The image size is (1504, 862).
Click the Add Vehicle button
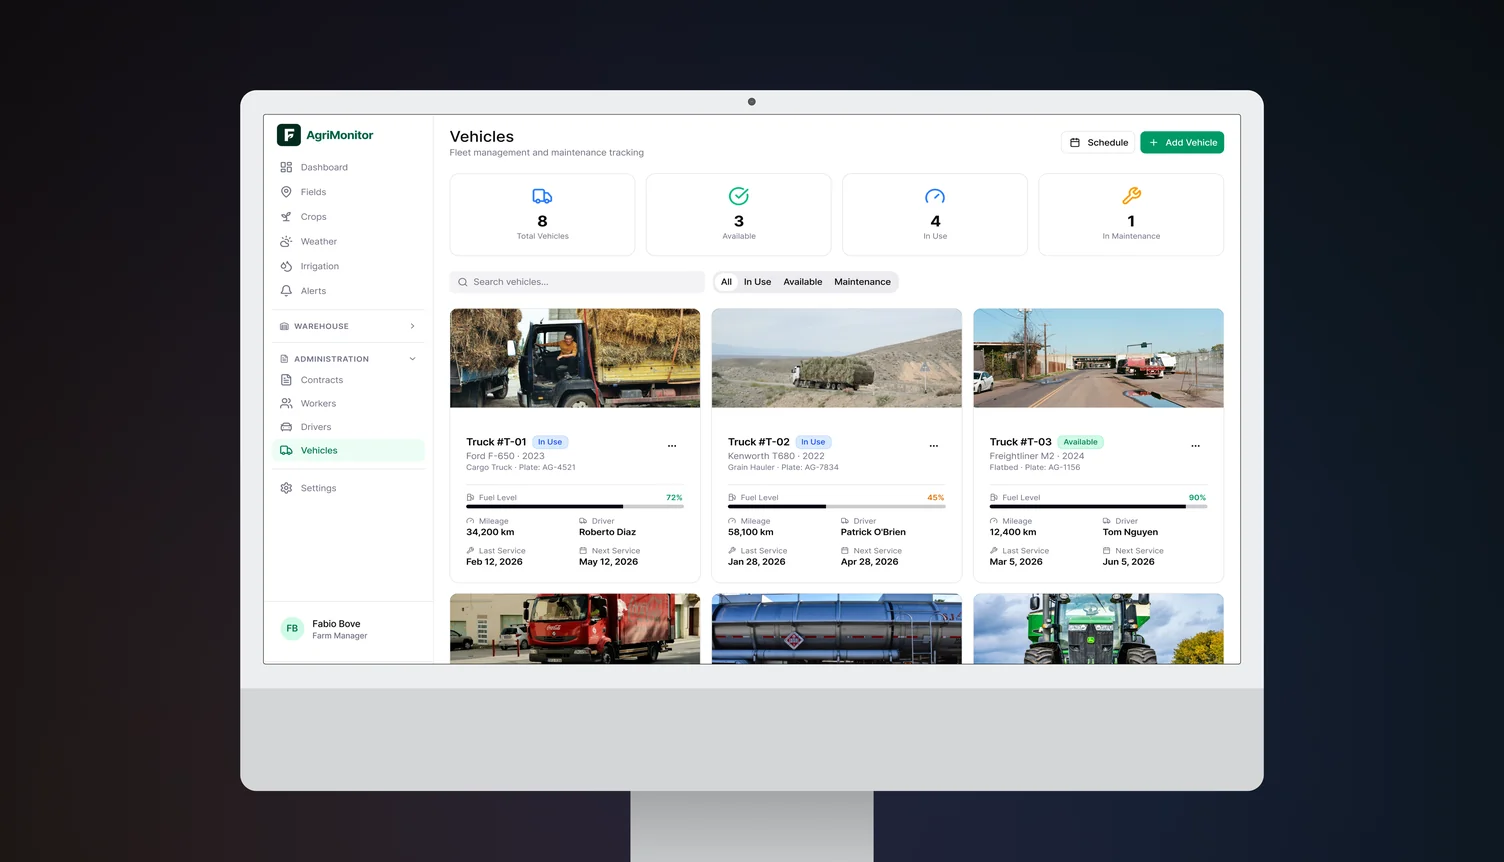pyautogui.click(x=1182, y=143)
